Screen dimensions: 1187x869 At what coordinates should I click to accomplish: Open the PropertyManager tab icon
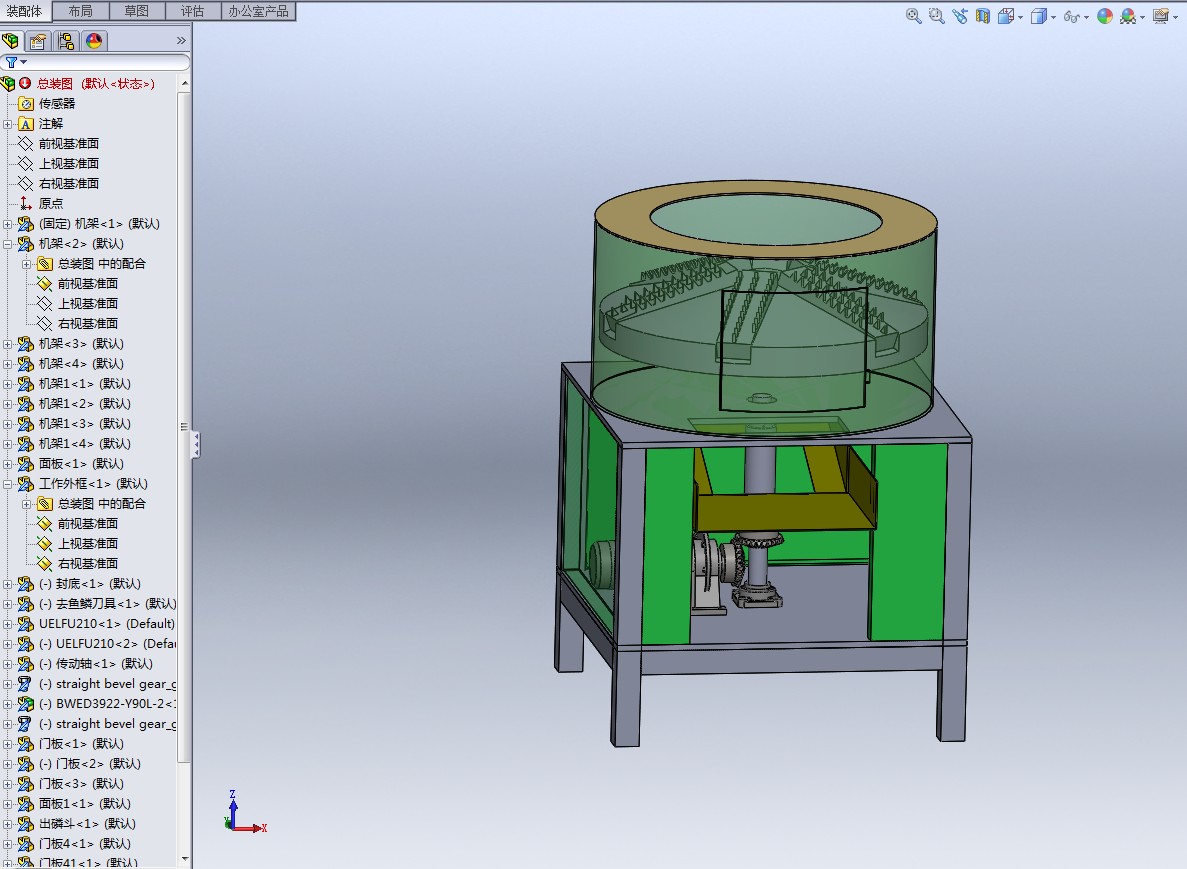38,41
